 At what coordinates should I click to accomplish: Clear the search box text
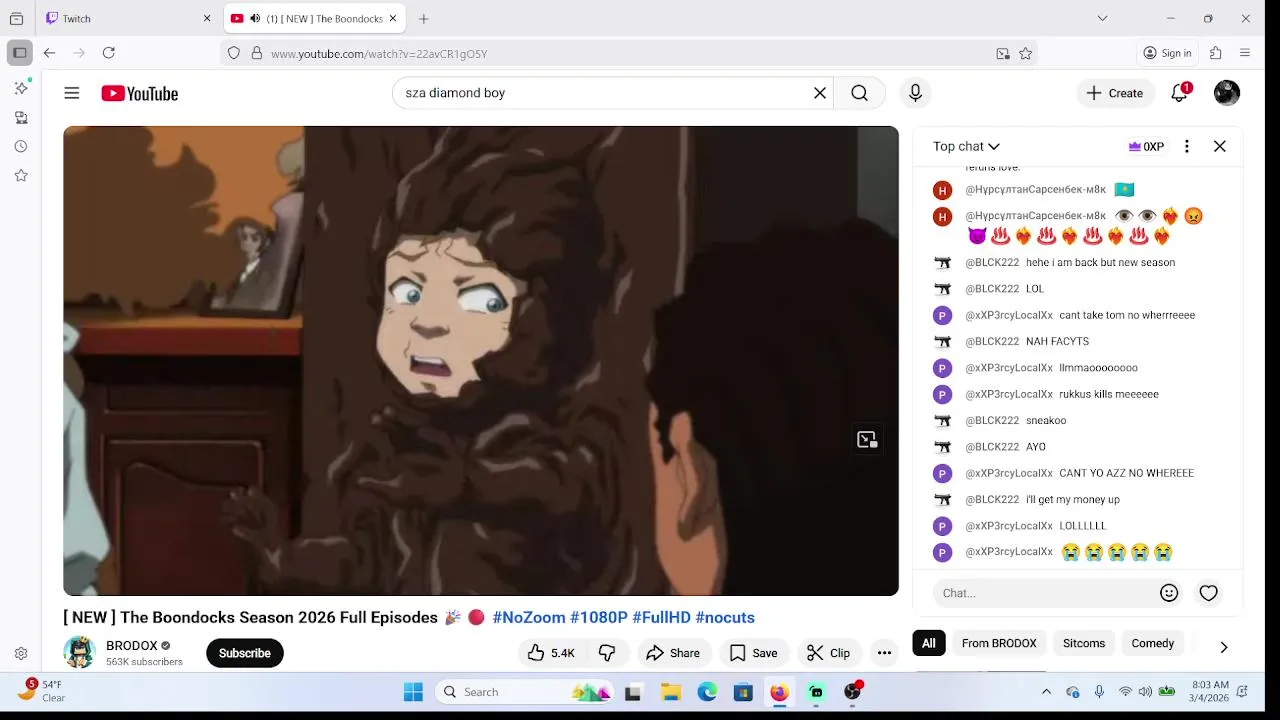click(x=820, y=93)
